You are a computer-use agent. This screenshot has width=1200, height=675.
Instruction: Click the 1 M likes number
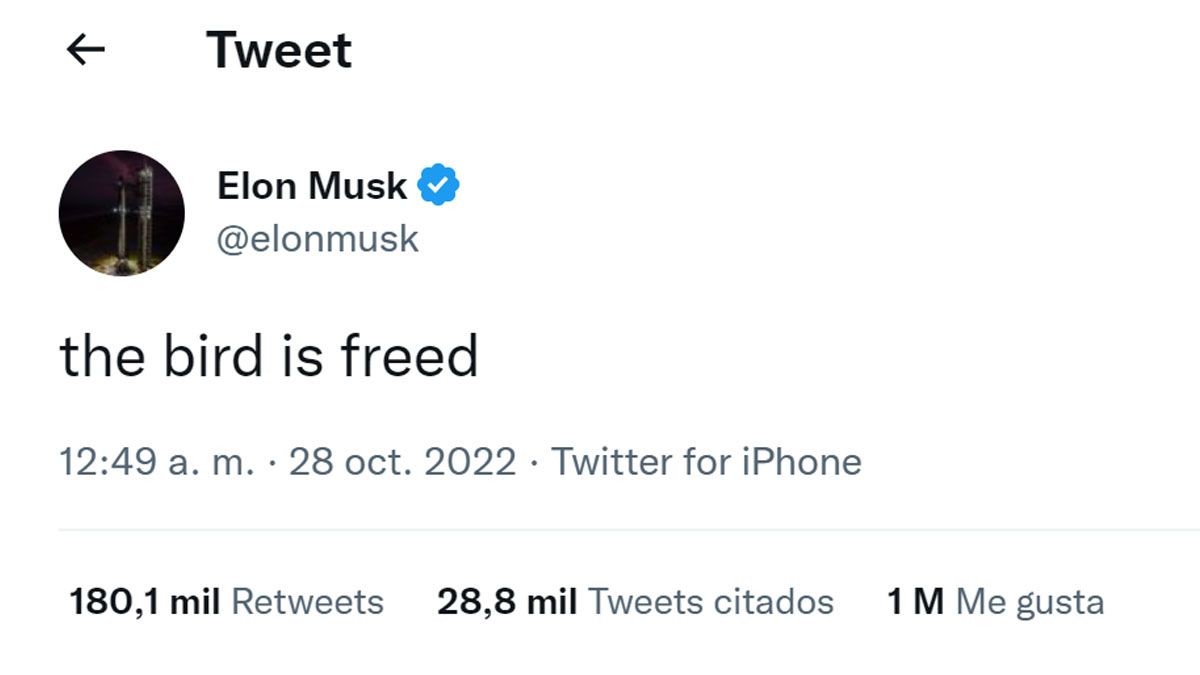(x=915, y=602)
